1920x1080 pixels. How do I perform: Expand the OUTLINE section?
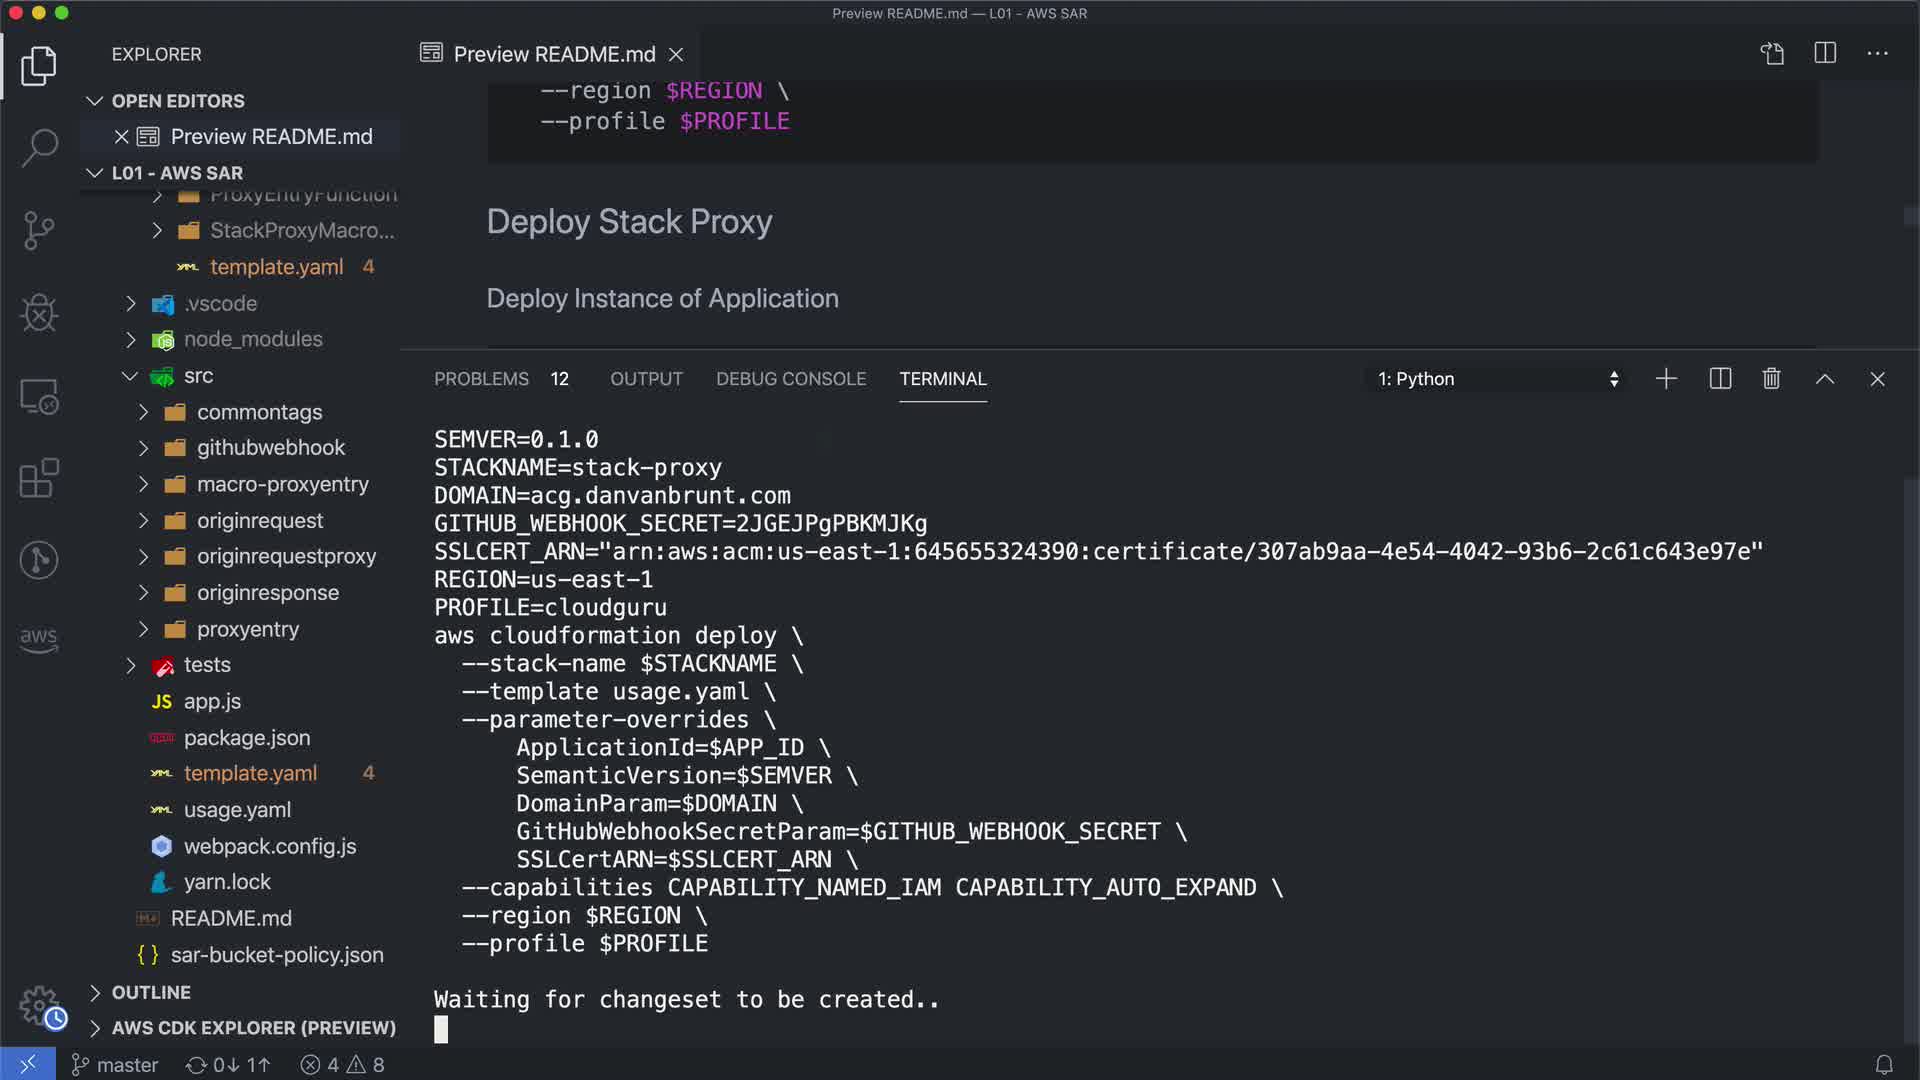(x=151, y=992)
